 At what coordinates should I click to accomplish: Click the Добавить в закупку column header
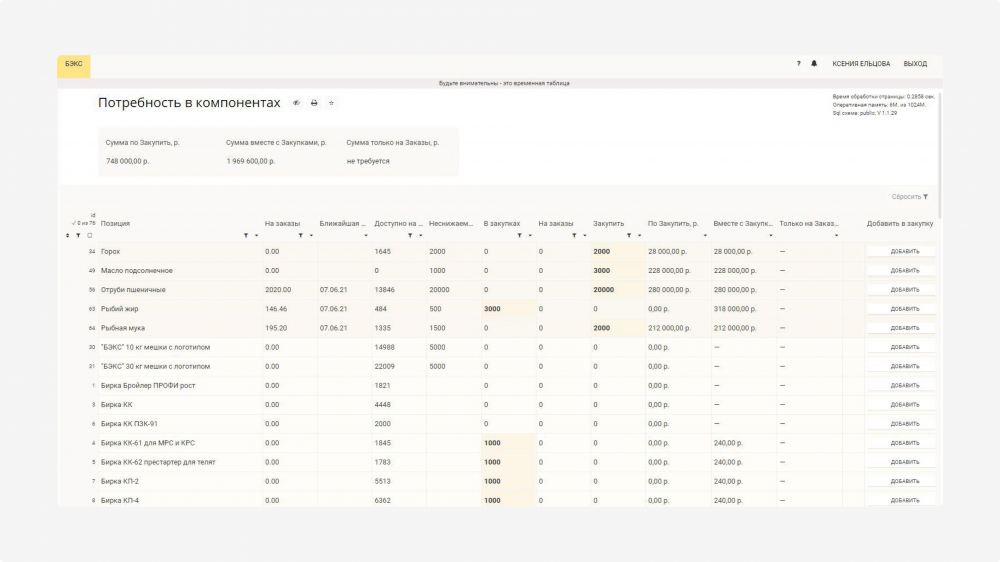(900, 223)
